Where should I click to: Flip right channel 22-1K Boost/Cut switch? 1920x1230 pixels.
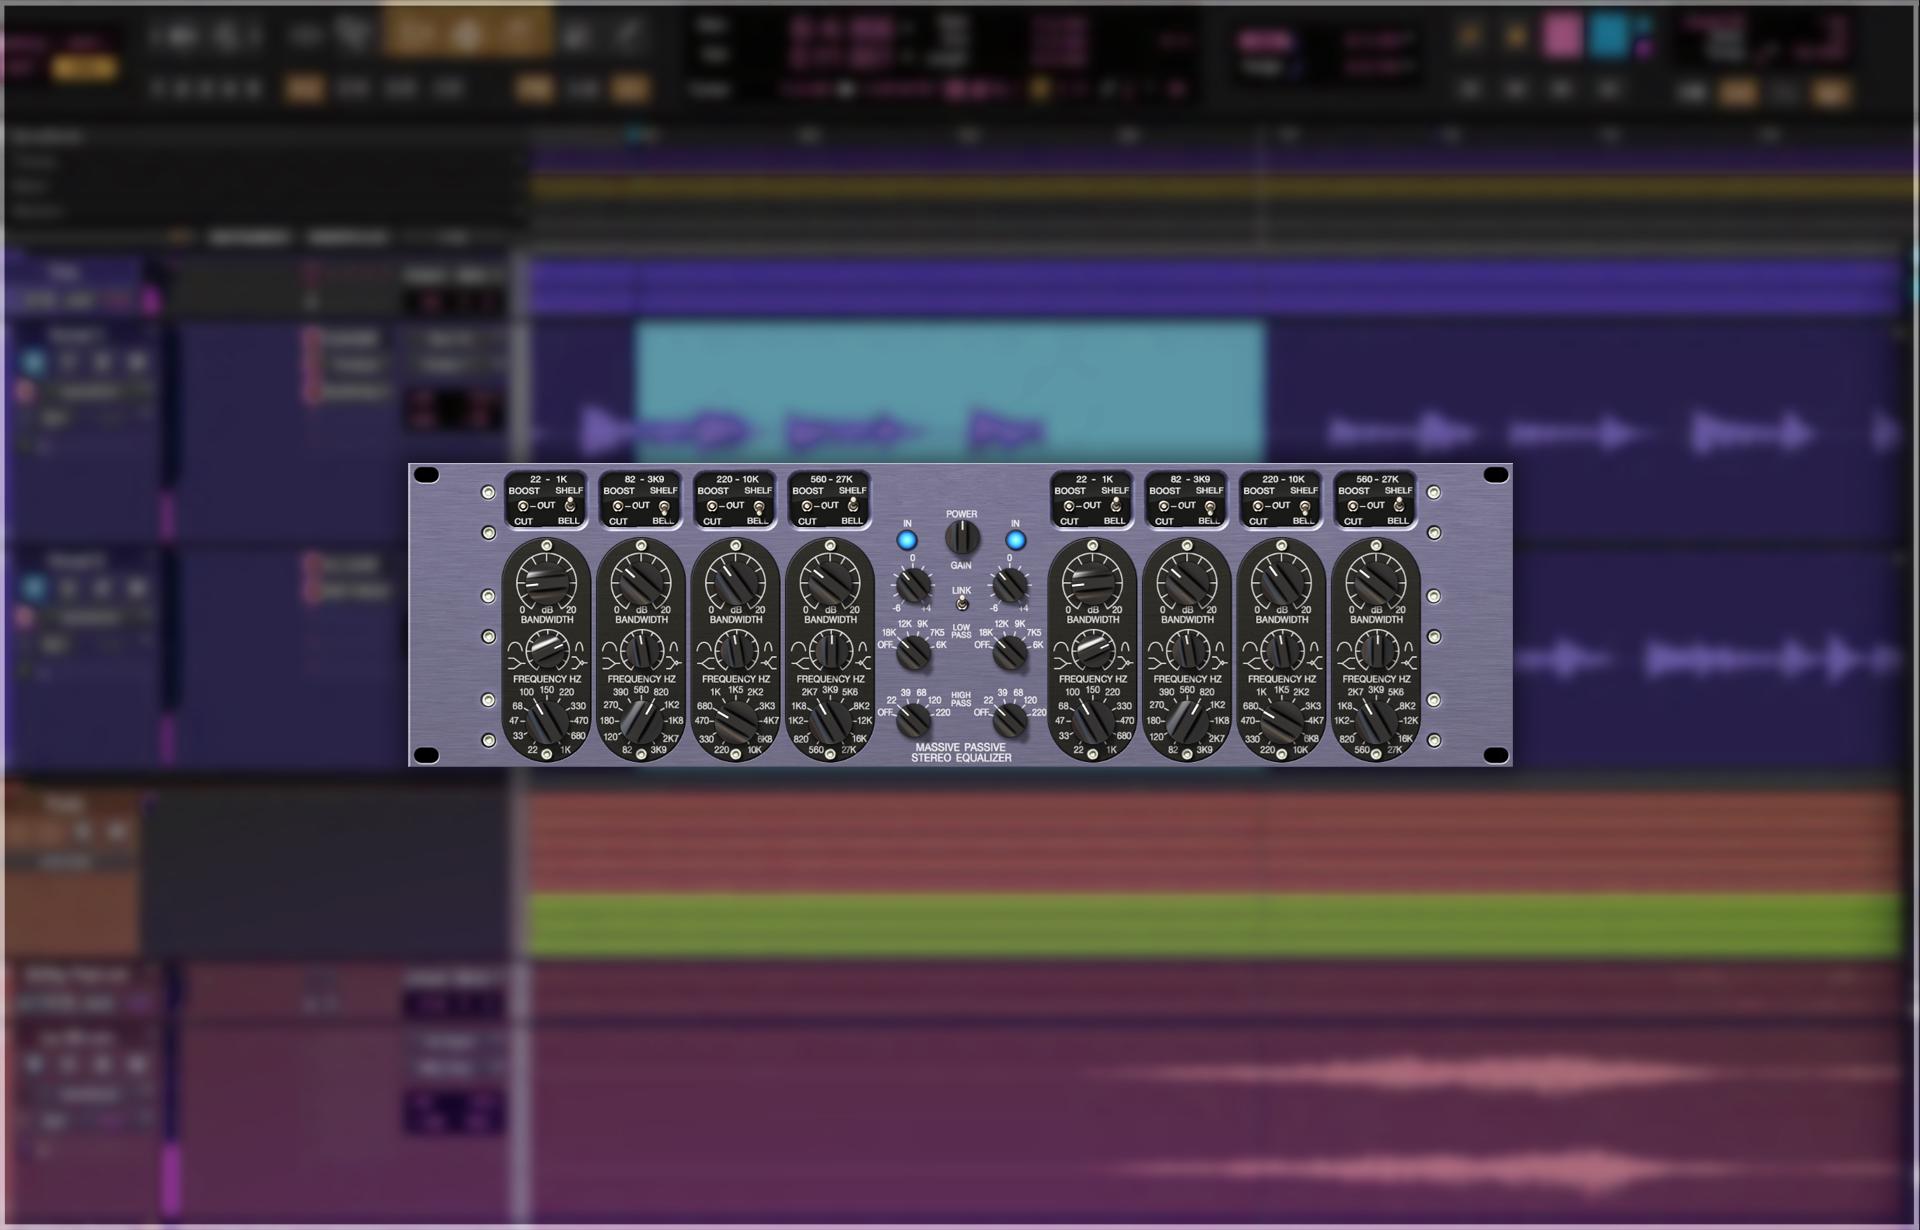point(1069,506)
